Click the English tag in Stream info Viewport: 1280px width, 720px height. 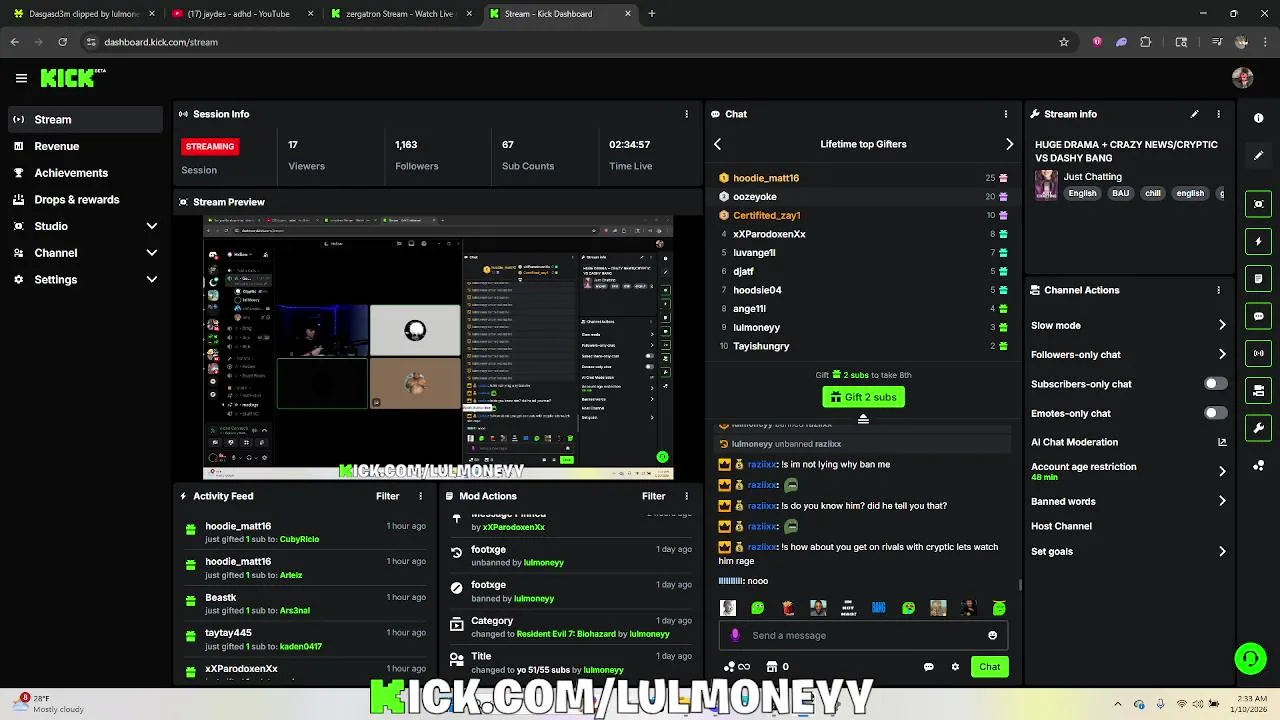(1082, 193)
